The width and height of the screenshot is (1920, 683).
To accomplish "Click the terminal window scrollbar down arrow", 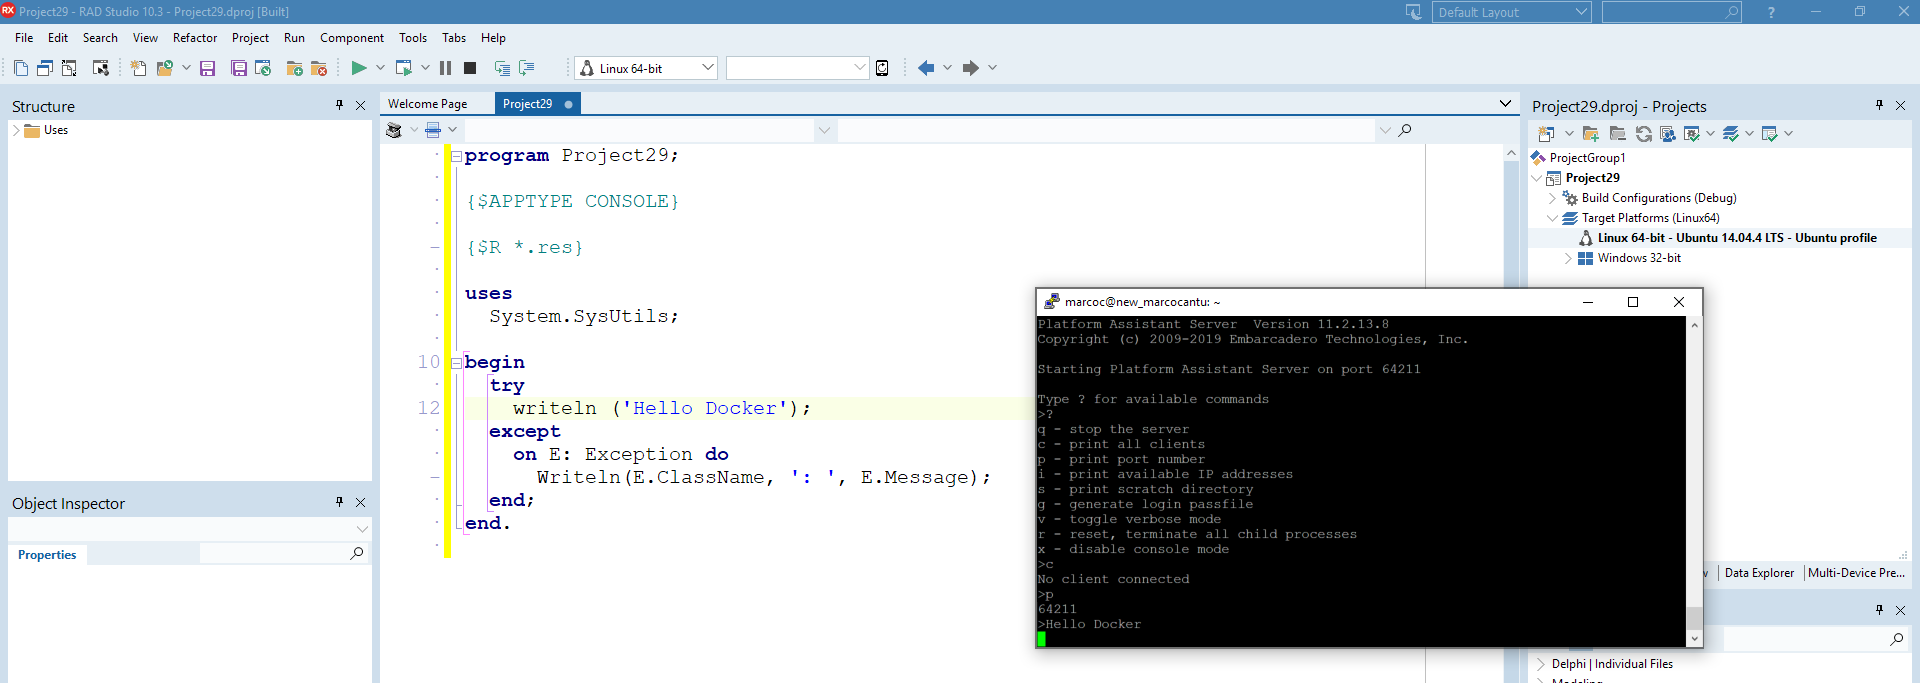I will point(1694,638).
